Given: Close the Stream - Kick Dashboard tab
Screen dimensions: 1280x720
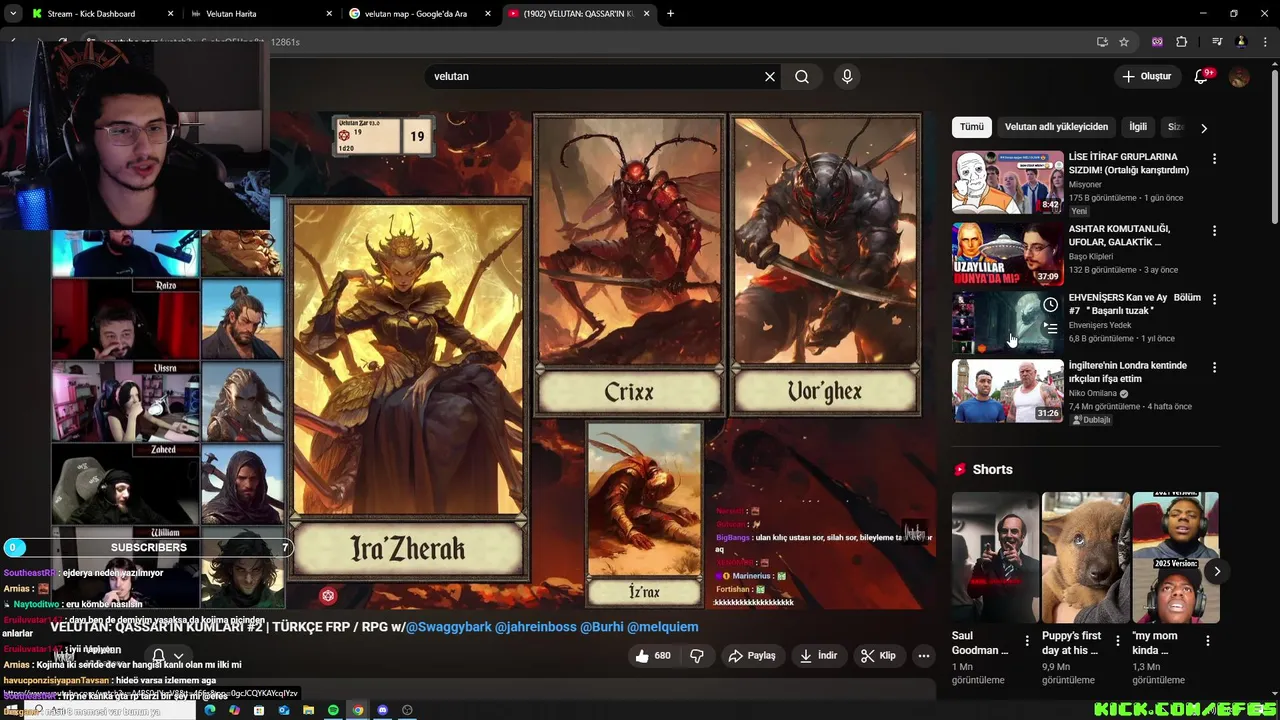Looking at the screenshot, I should tap(170, 14).
